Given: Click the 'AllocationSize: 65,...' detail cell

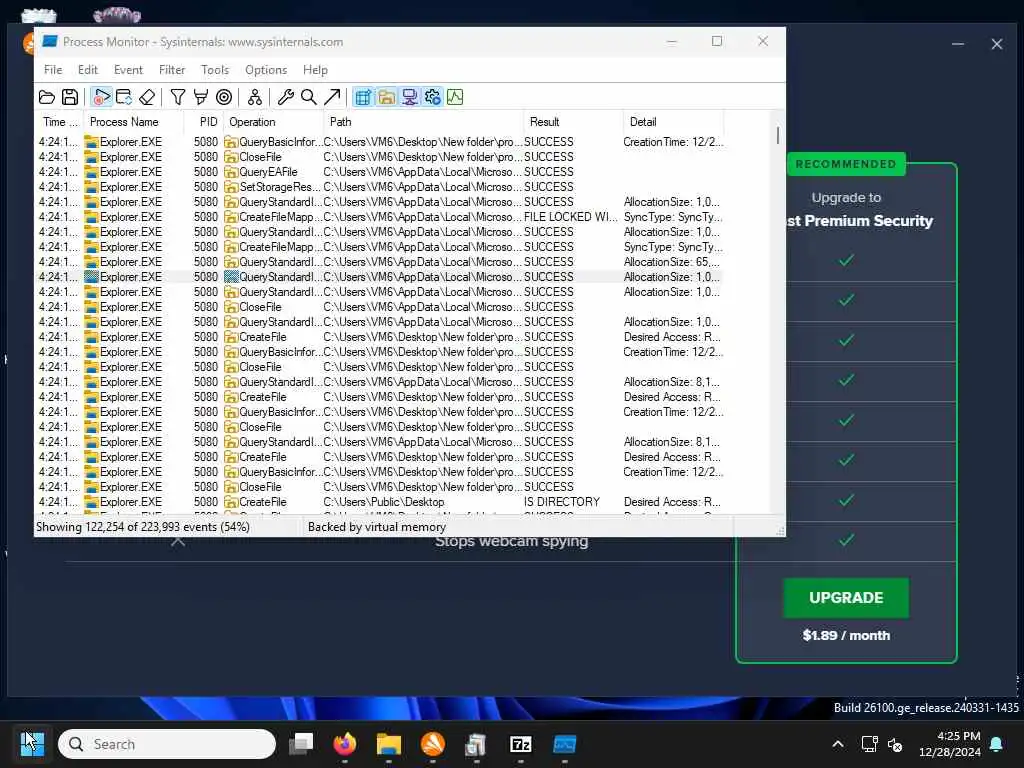Looking at the screenshot, I should pos(671,262).
